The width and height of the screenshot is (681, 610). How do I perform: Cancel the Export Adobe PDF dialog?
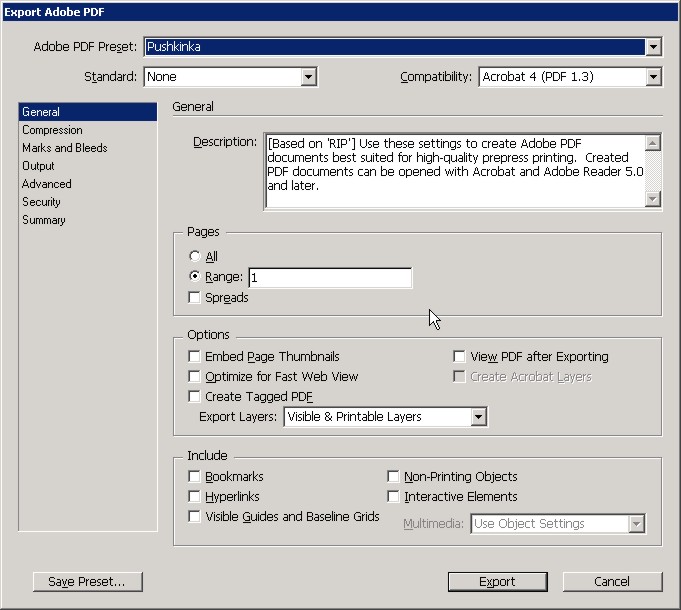tap(612, 582)
